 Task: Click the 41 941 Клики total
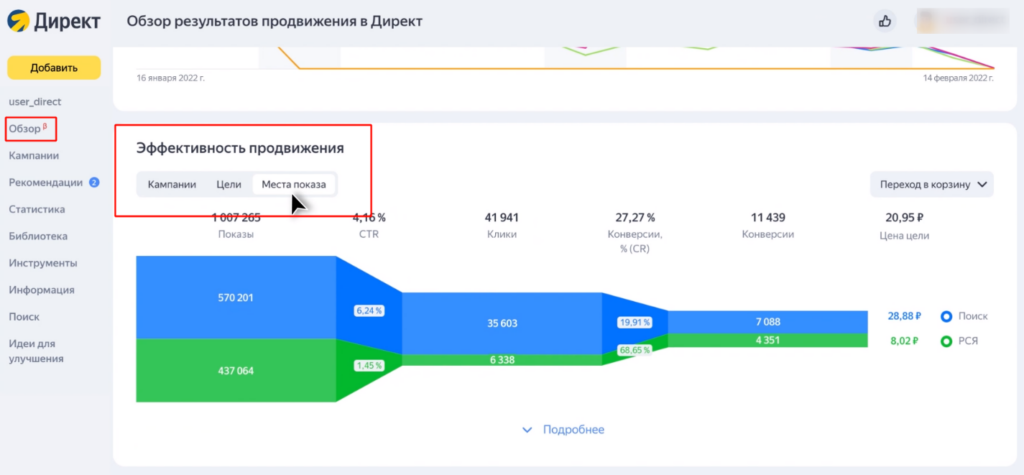point(502,218)
